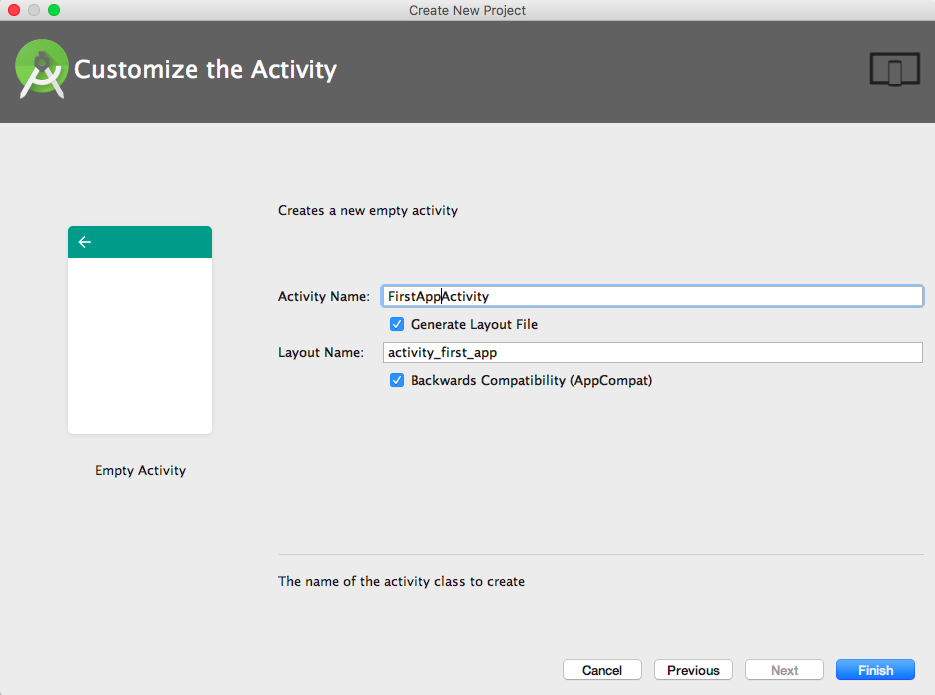The height and width of the screenshot is (695, 935).
Task: Click the Android Studio logo icon
Action: click(x=41, y=69)
